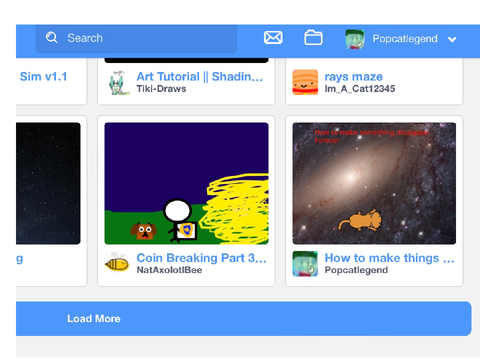Viewport: 480px width, 360px height.
Task: Click the search magnifier icon
Action: 52,37
